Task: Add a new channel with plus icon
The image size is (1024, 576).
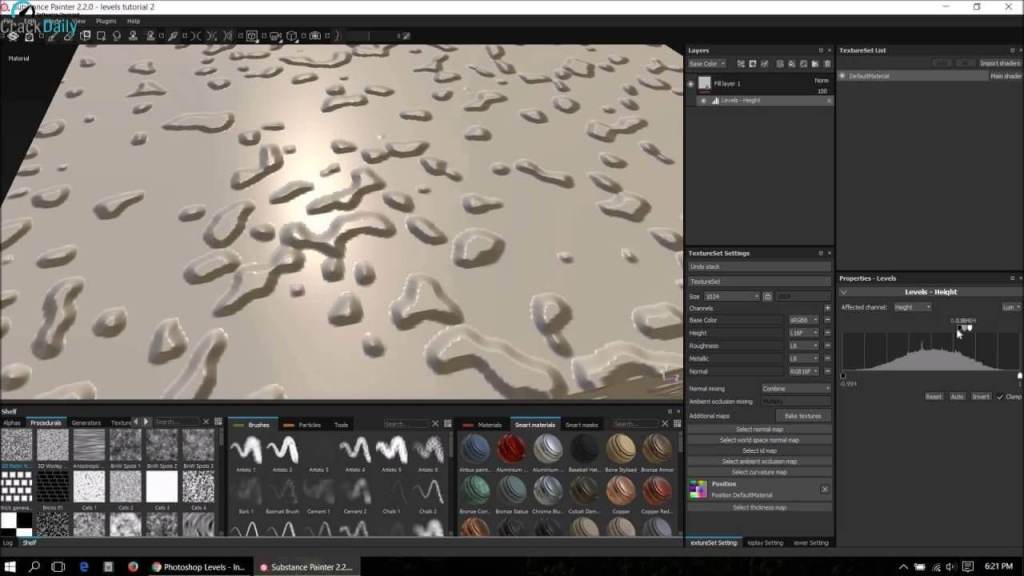Action: pyautogui.click(x=827, y=308)
